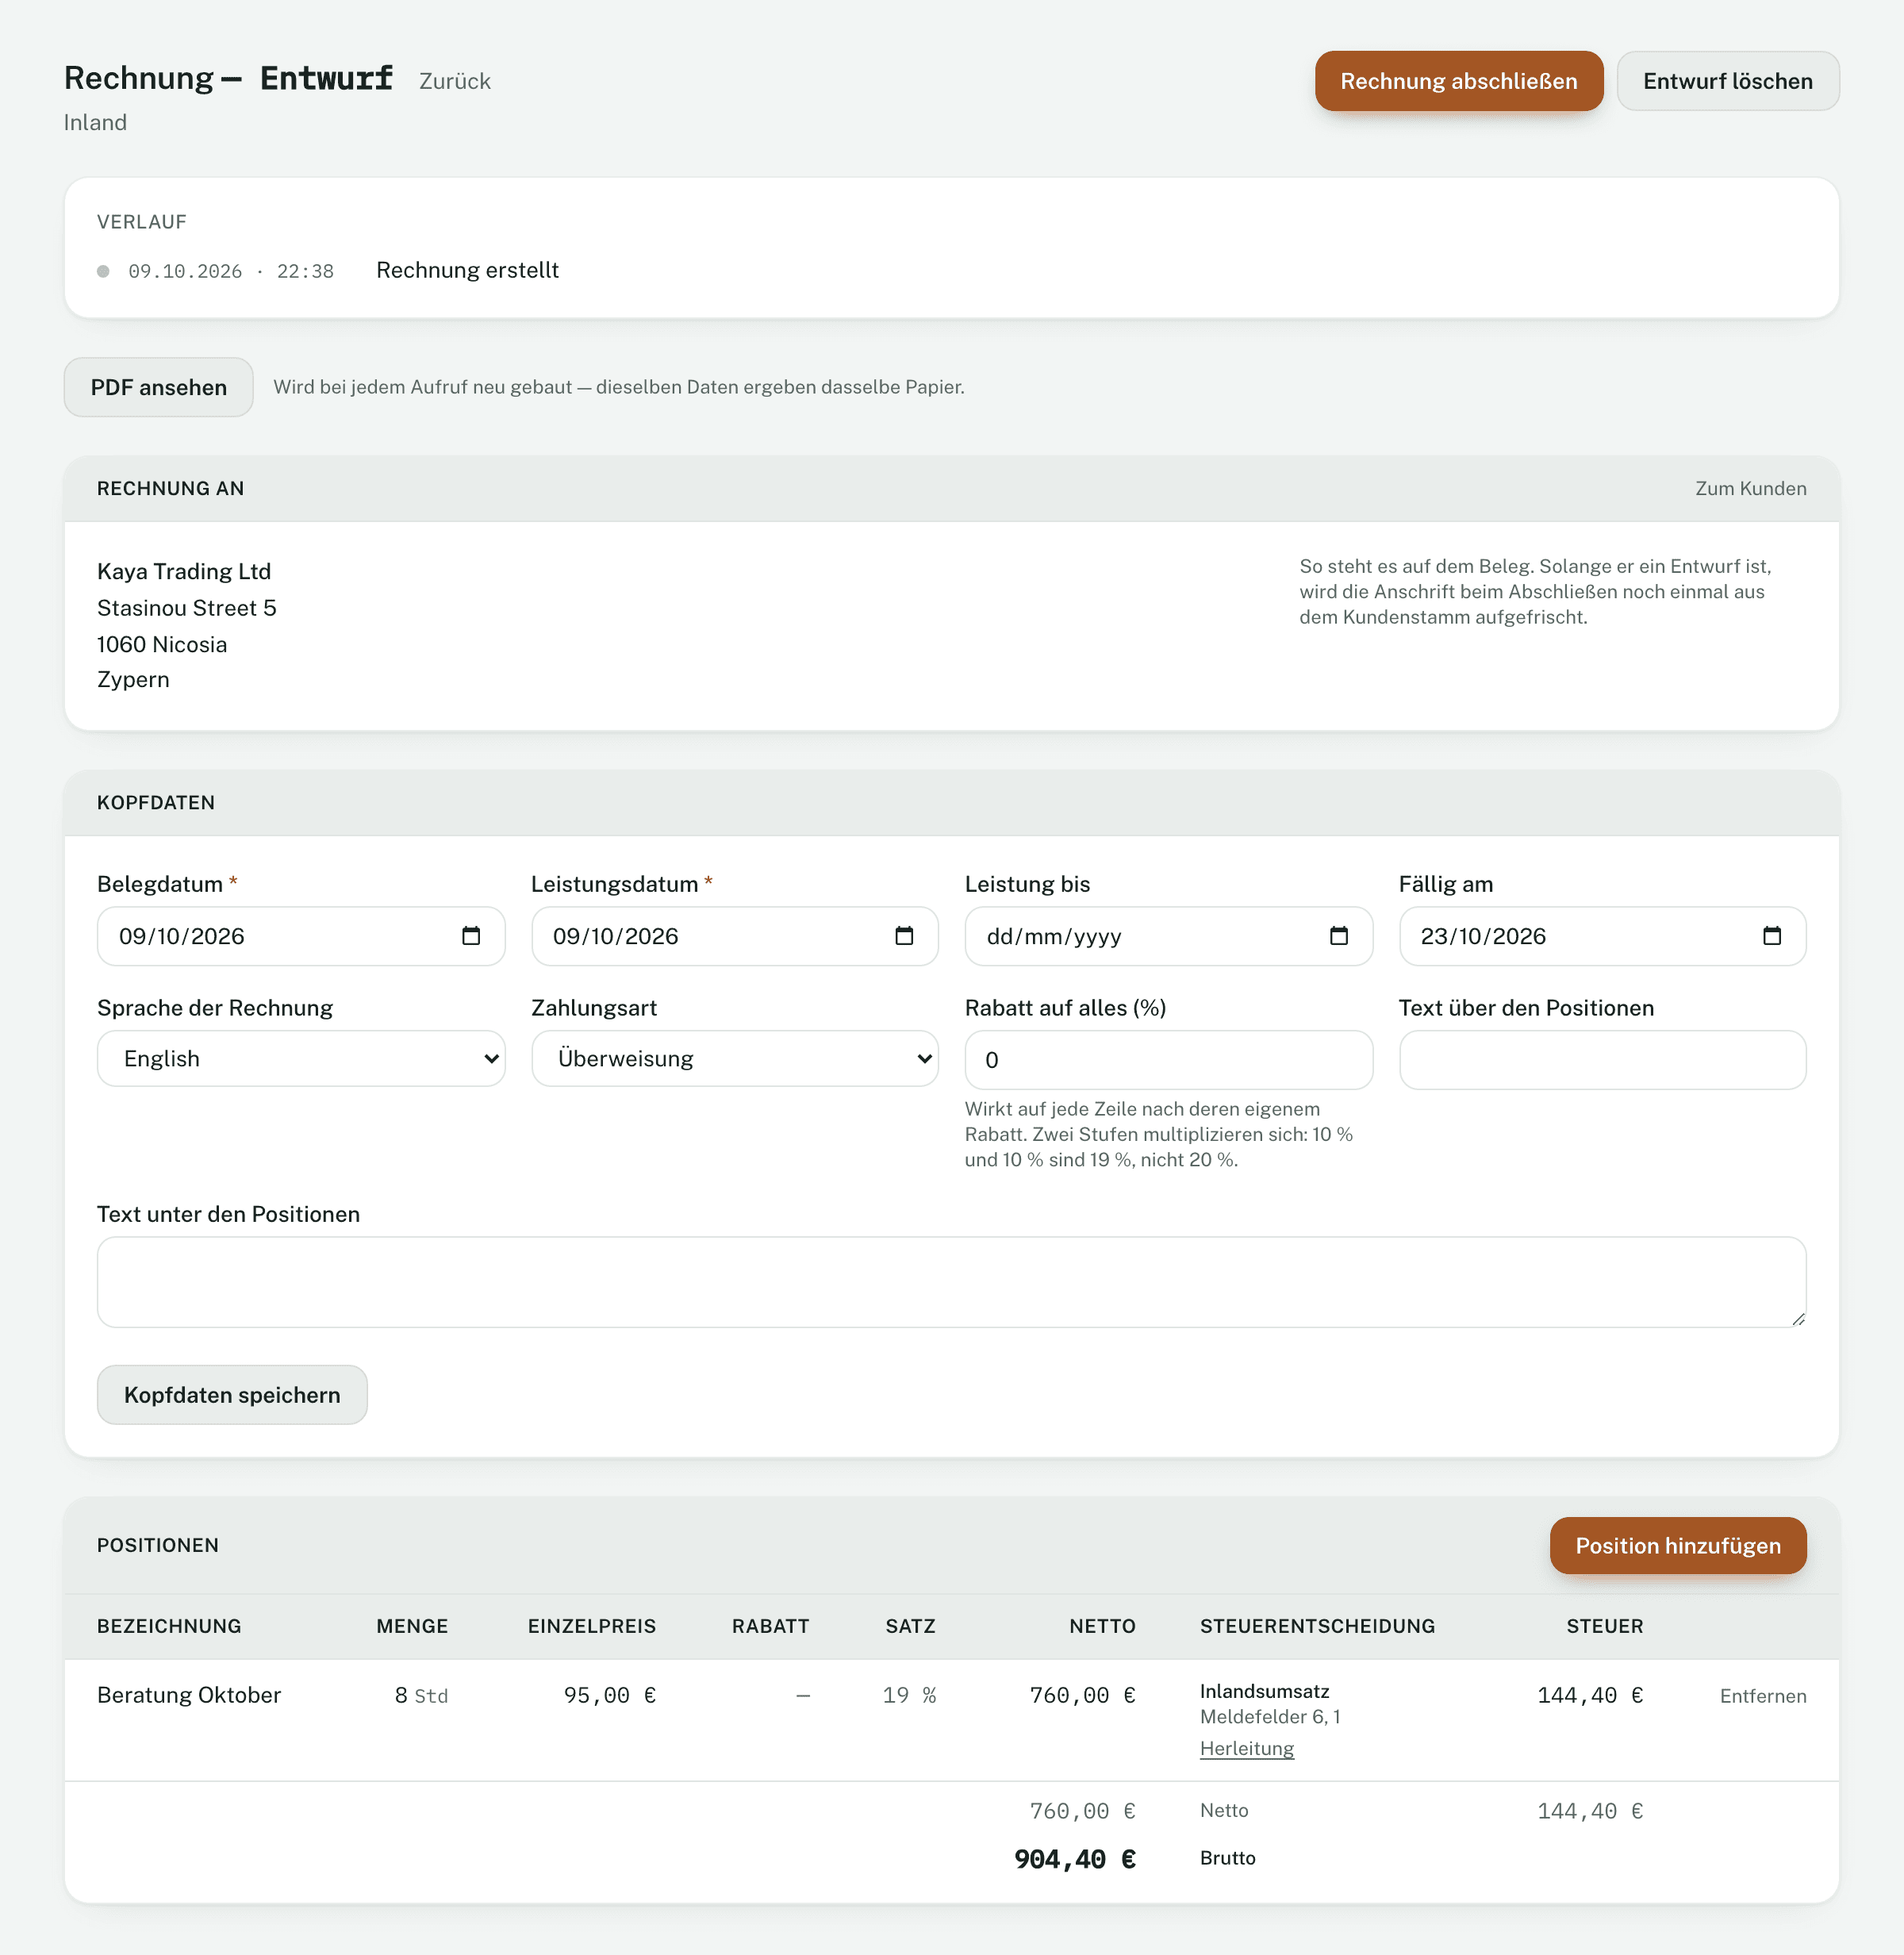Go back via the Zurück link

click(455, 81)
